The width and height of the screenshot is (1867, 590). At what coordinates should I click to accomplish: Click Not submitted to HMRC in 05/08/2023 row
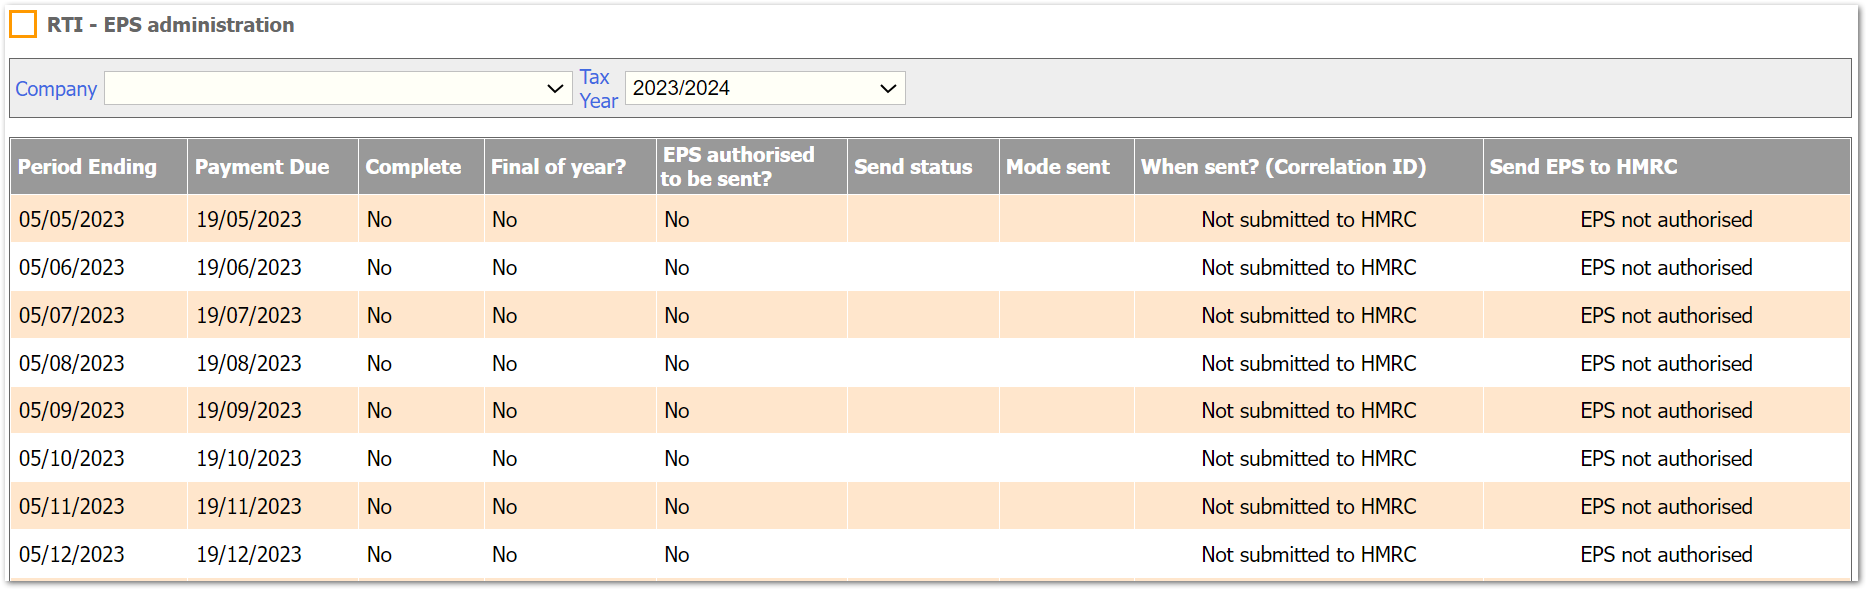(1308, 364)
